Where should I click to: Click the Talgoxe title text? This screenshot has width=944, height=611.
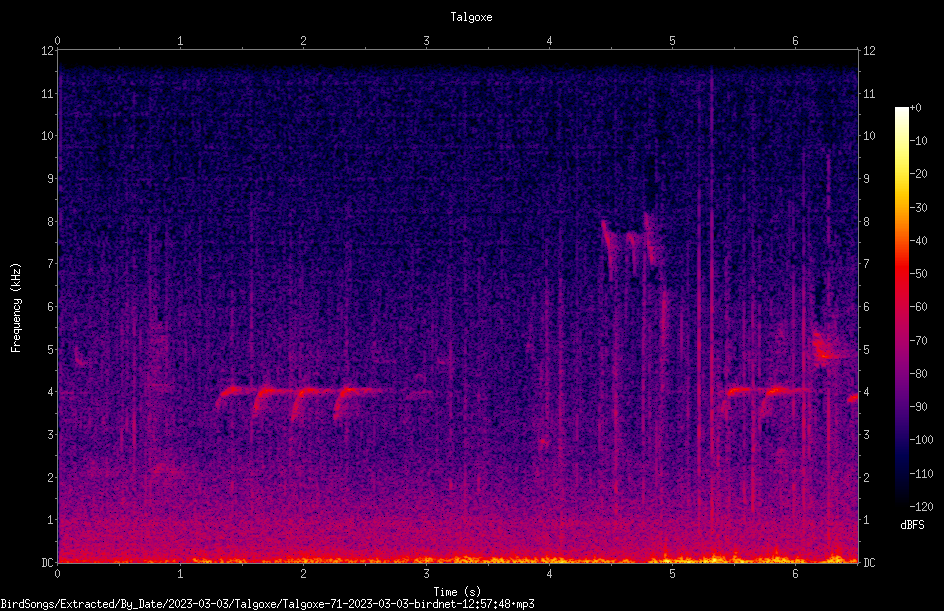click(471, 17)
